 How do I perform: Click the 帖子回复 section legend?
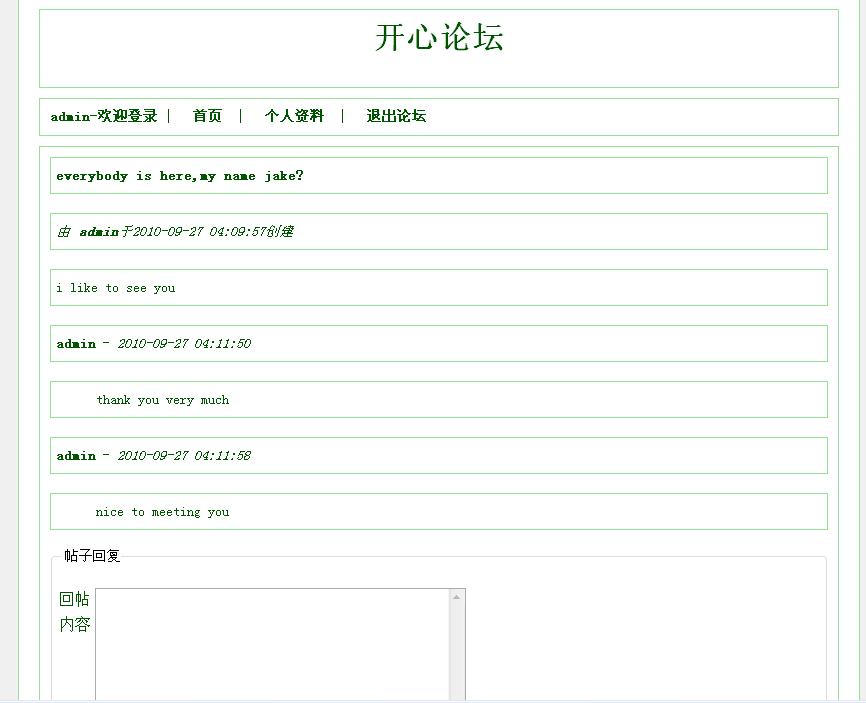(92, 556)
